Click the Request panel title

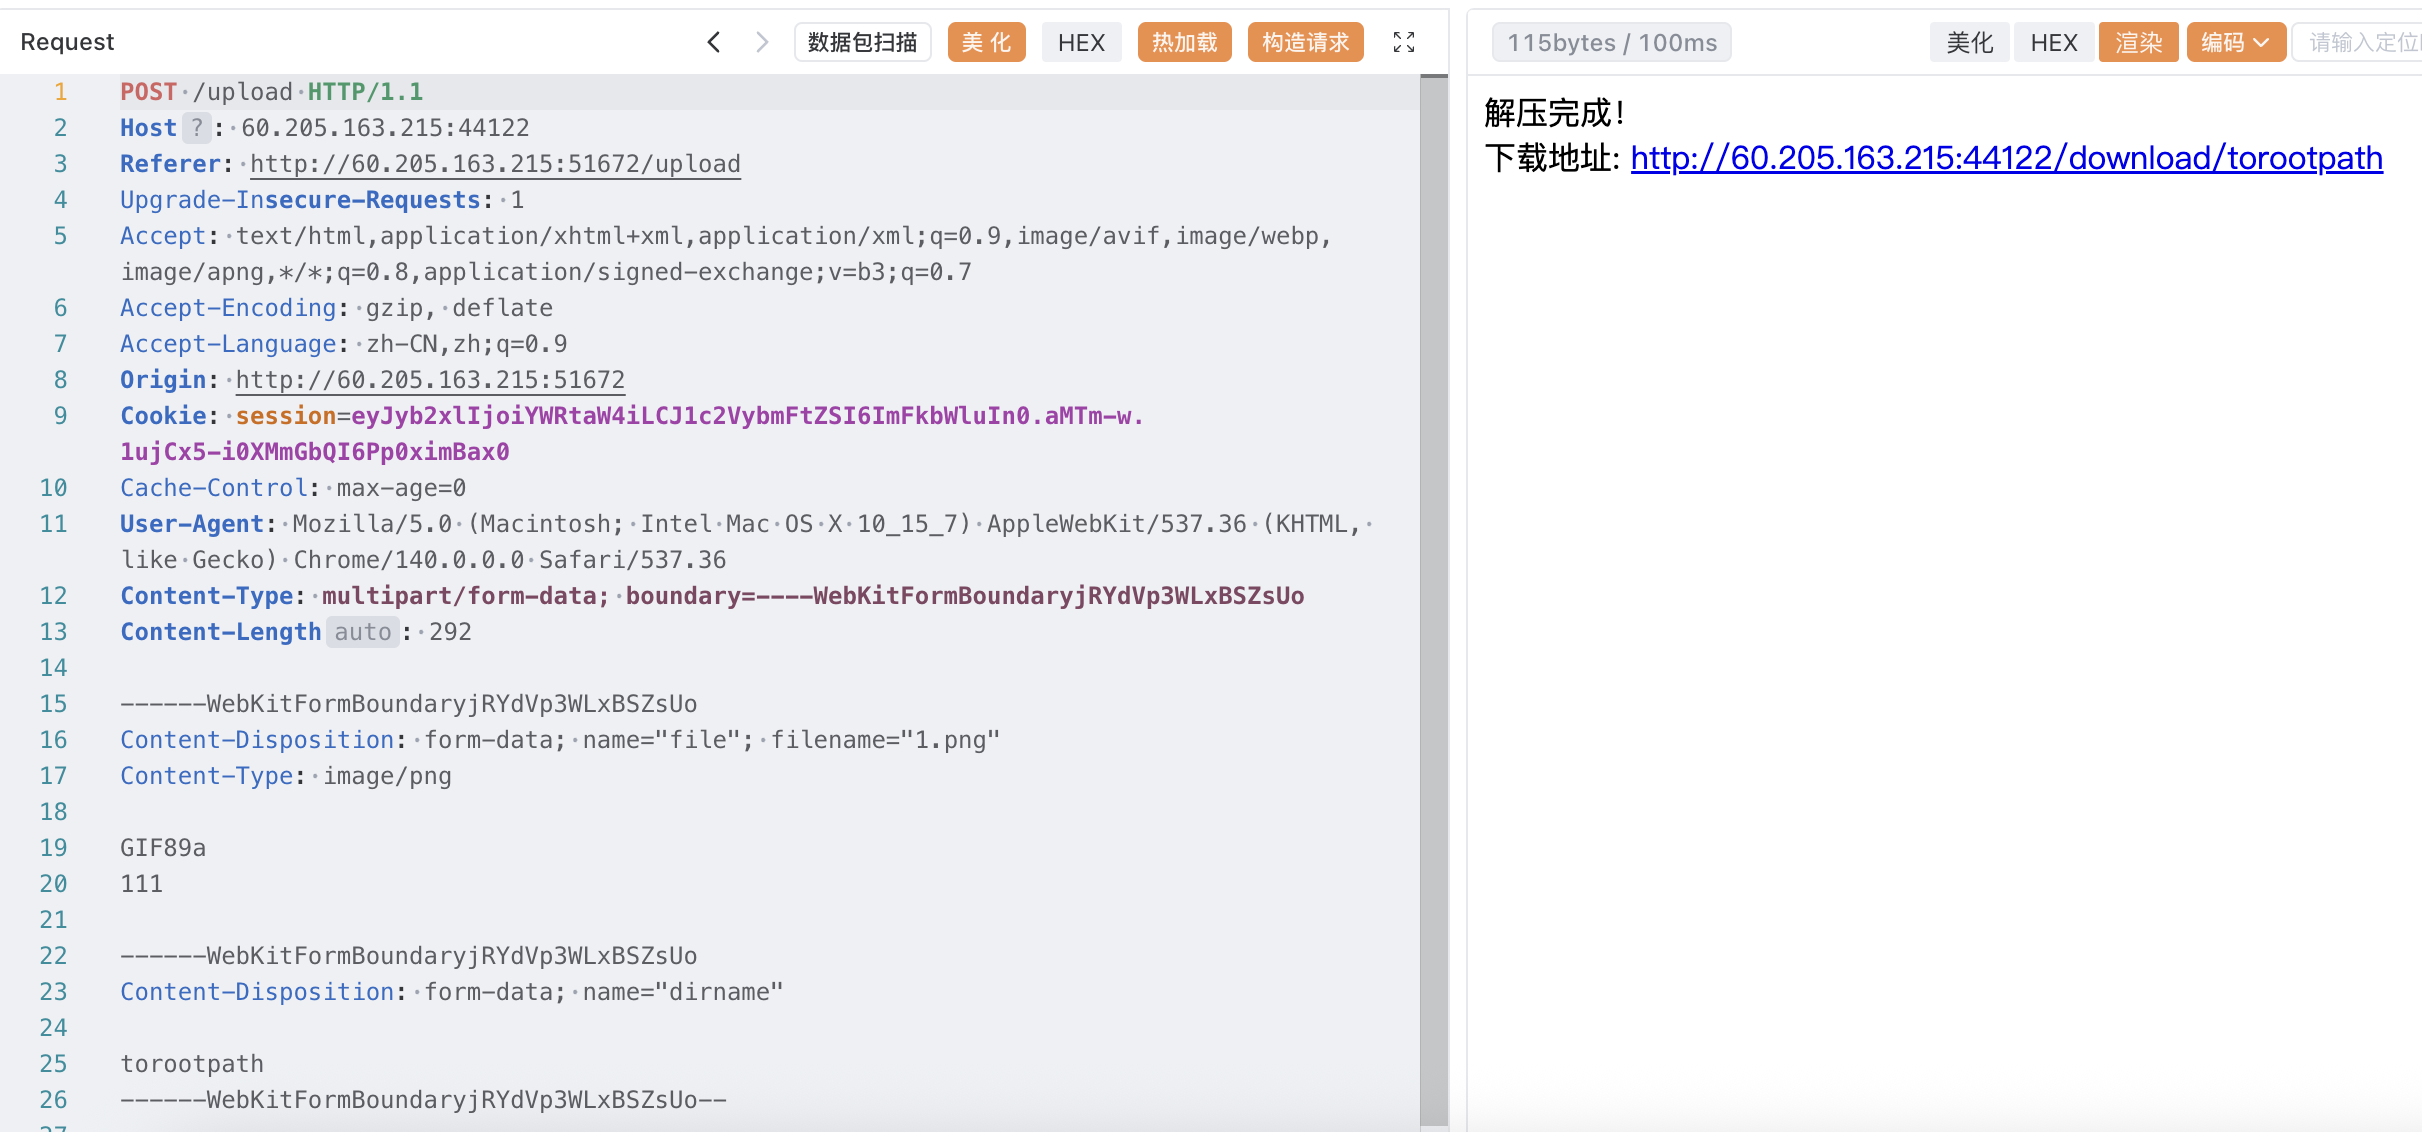point(67,42)
